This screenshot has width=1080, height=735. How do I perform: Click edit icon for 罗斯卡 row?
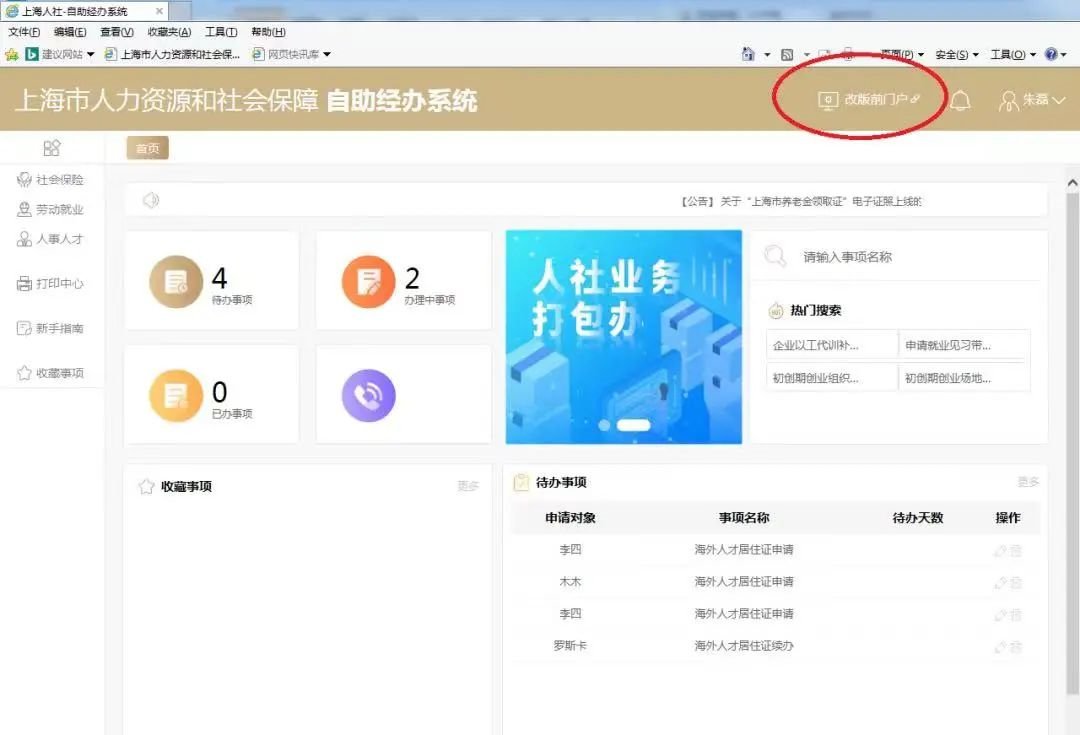coord(1000,647)
